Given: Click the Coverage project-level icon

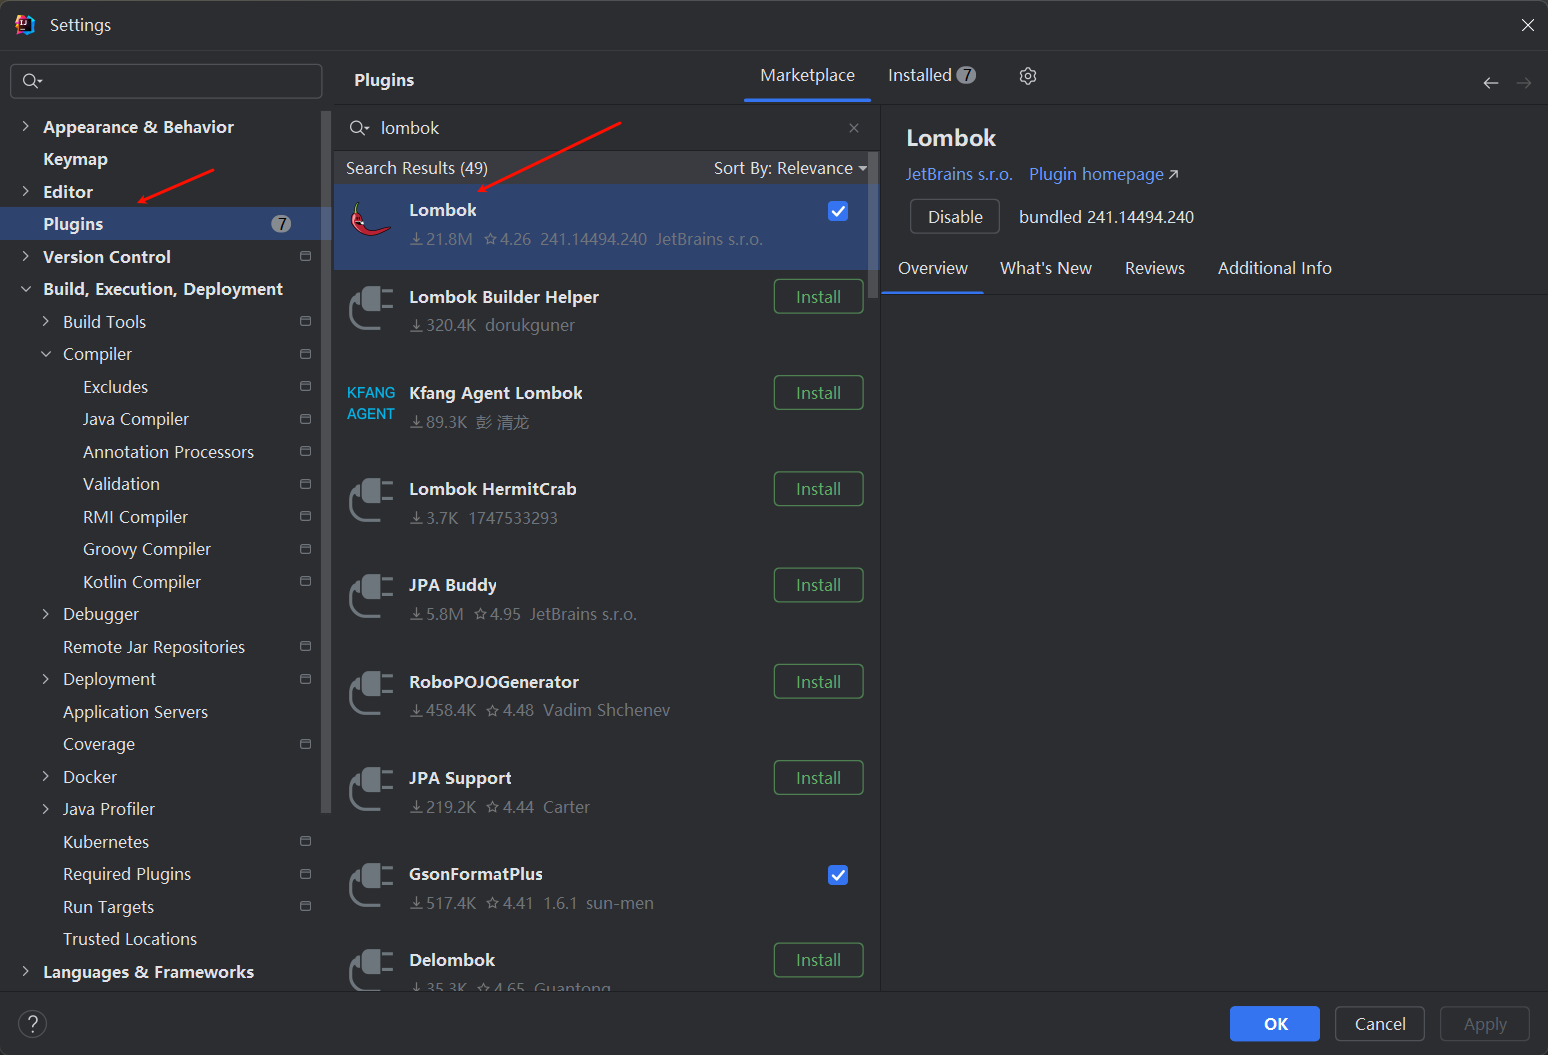Looking at the screenshot, I should coord(305,744).
